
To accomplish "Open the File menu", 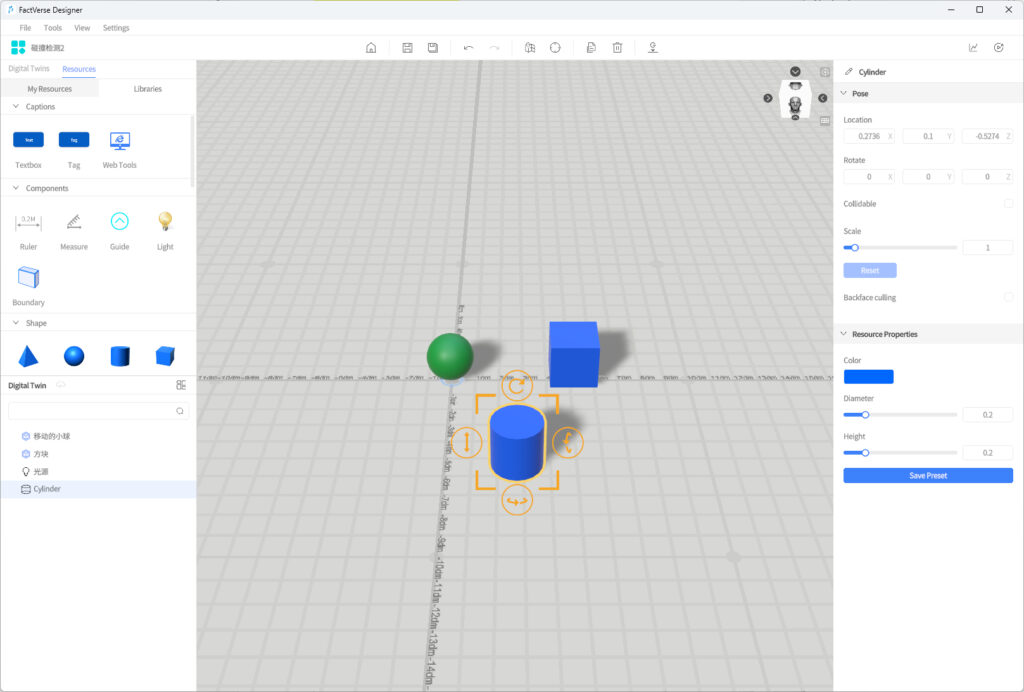I will pos(25,27).
